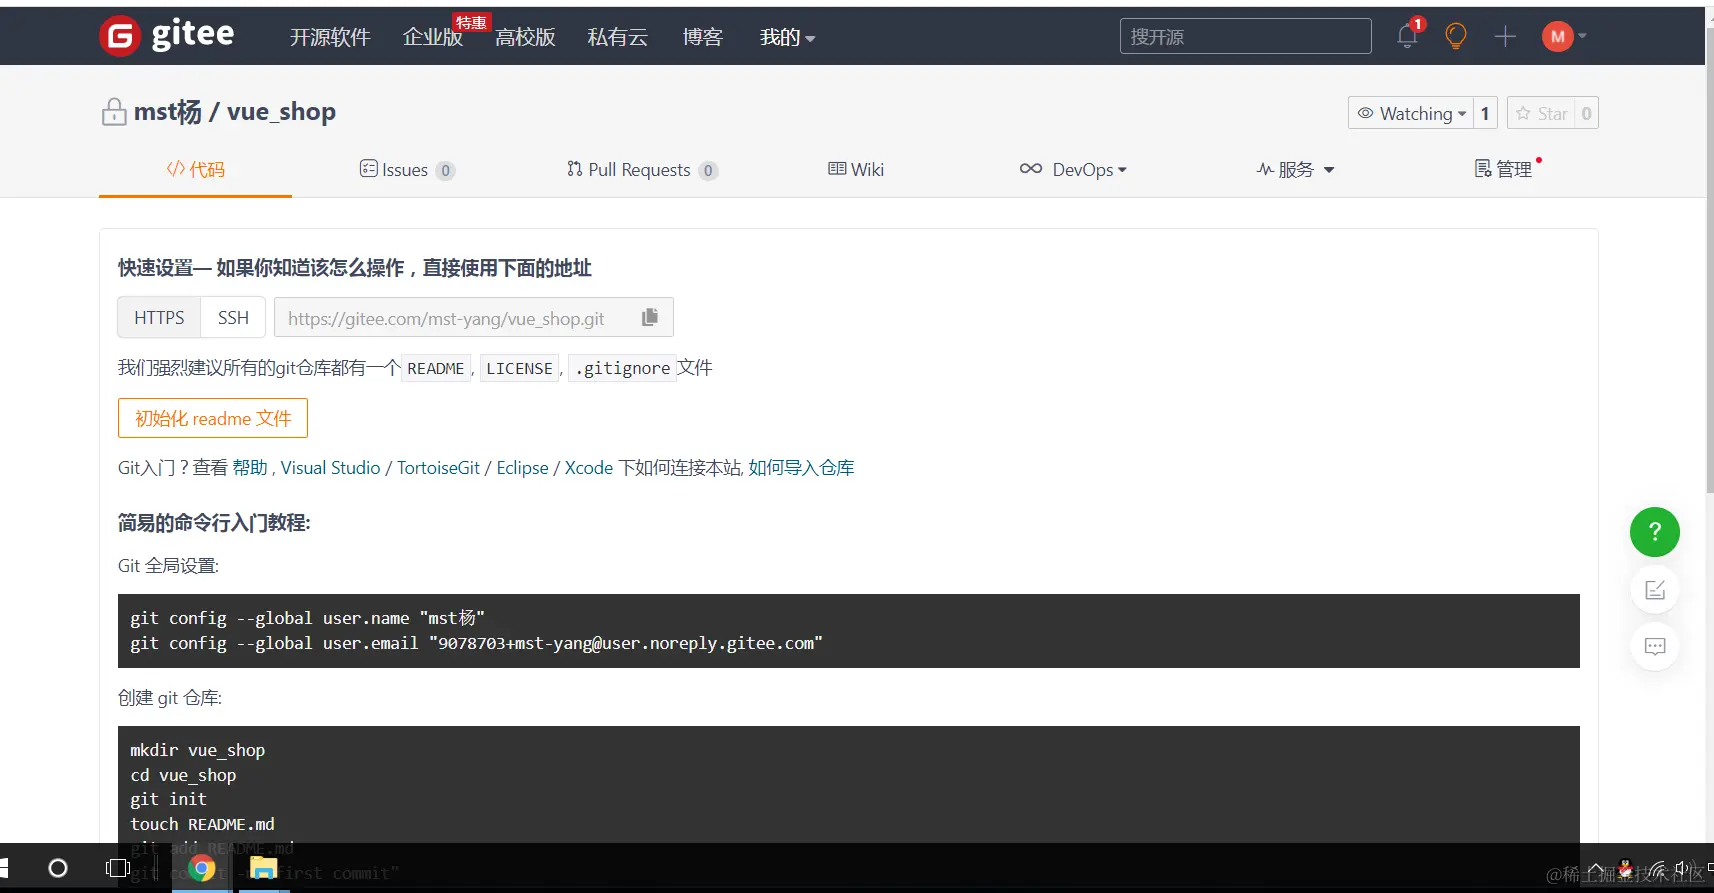This screenshot has width=1714, height=893.
Task: Expand the 我的 dropdown menu
Action: click(x=787, y=38)
